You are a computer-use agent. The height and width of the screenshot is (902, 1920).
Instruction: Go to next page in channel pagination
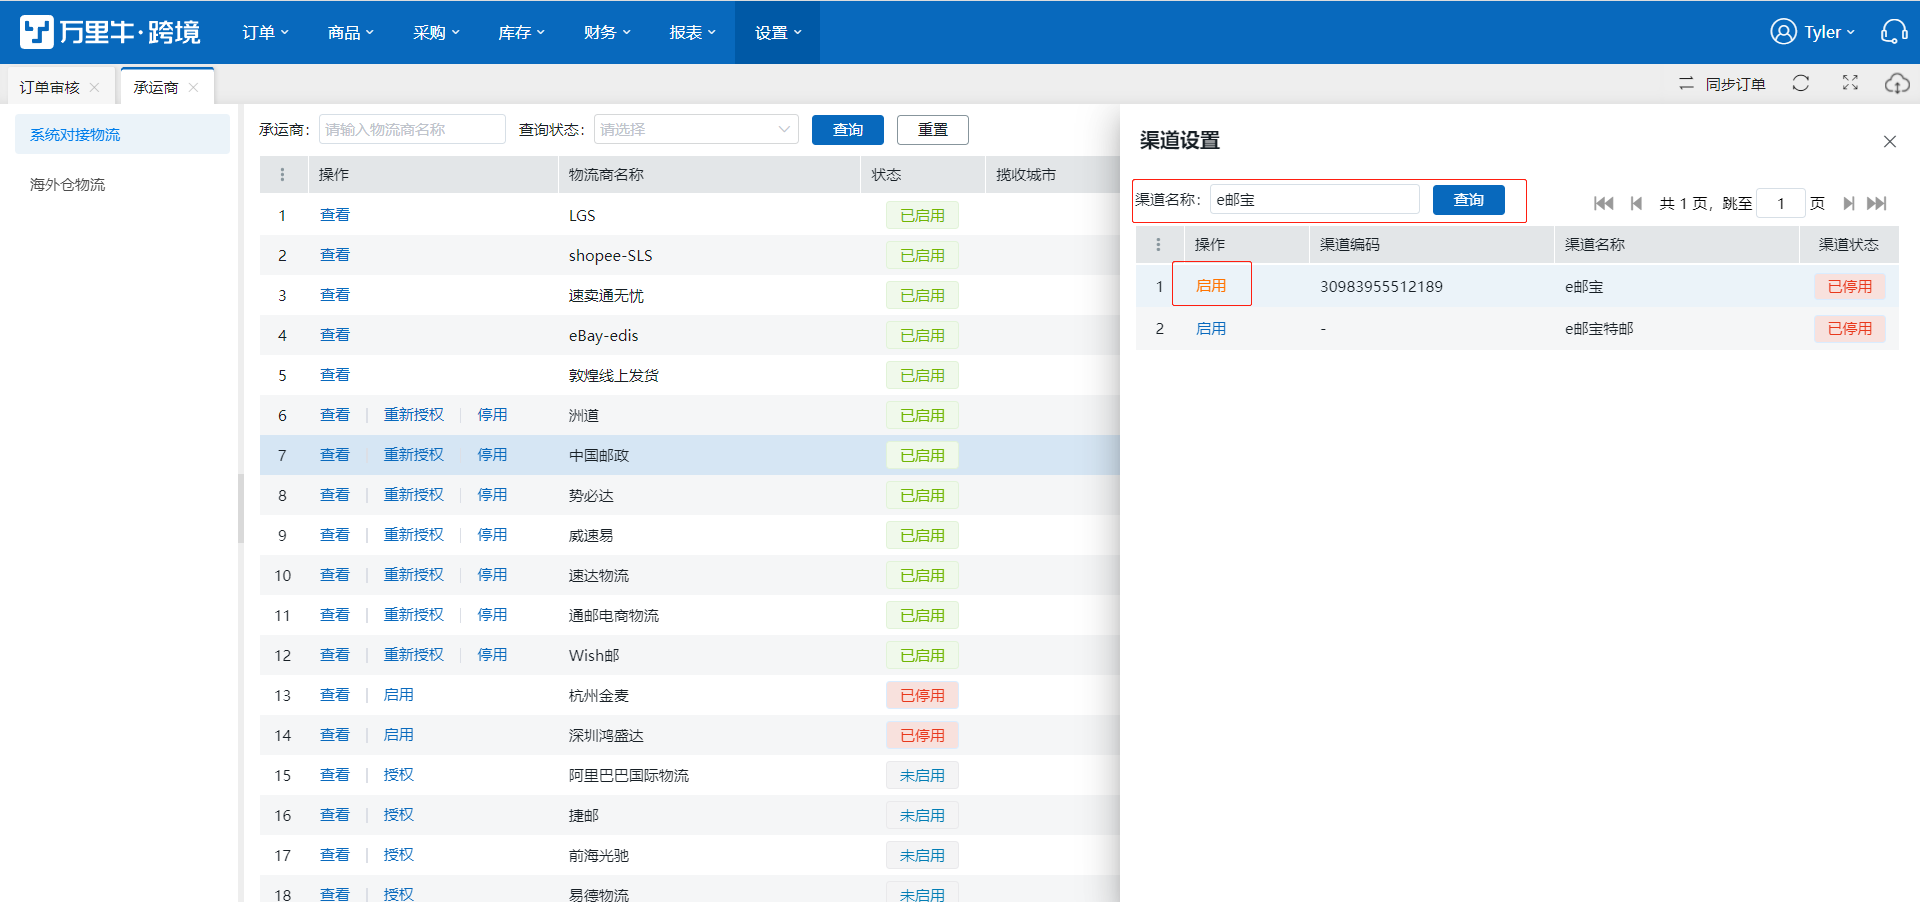1849,203
